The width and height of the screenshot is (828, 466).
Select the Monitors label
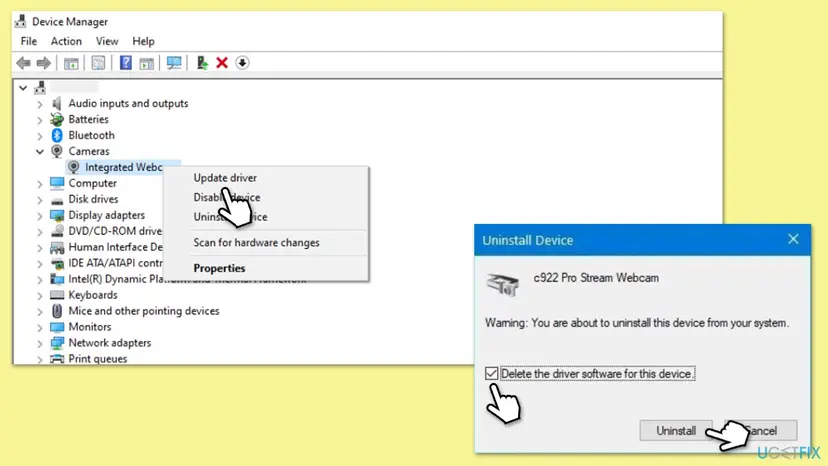pos(90,327)
